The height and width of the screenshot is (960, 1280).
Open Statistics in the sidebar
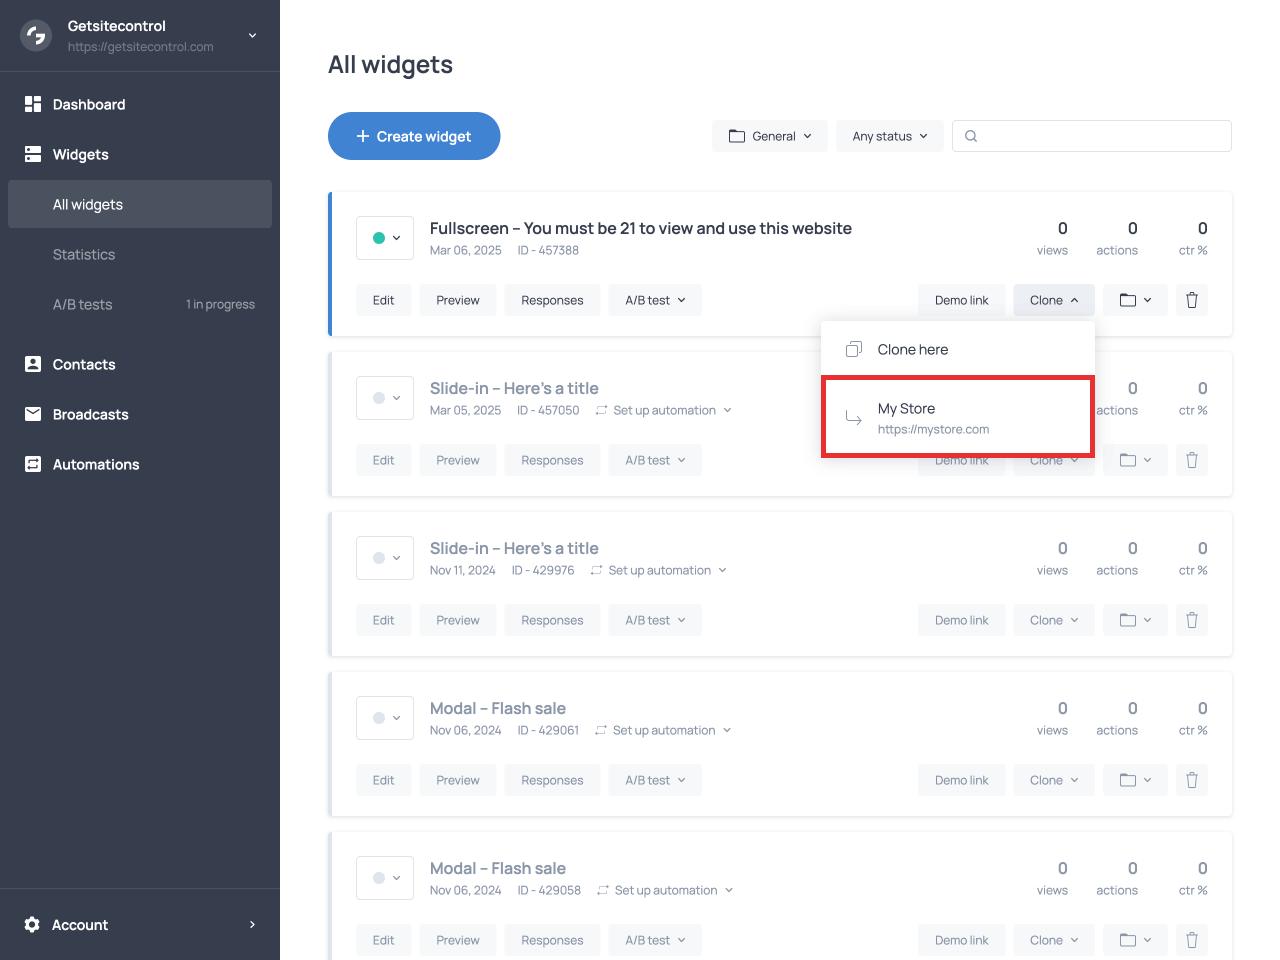(x=84, y=254)
